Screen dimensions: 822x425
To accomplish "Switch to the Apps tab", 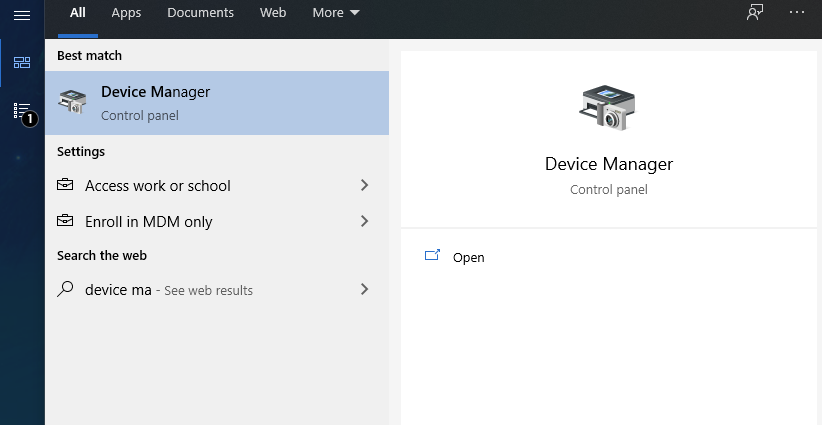I will pos(126,13).
